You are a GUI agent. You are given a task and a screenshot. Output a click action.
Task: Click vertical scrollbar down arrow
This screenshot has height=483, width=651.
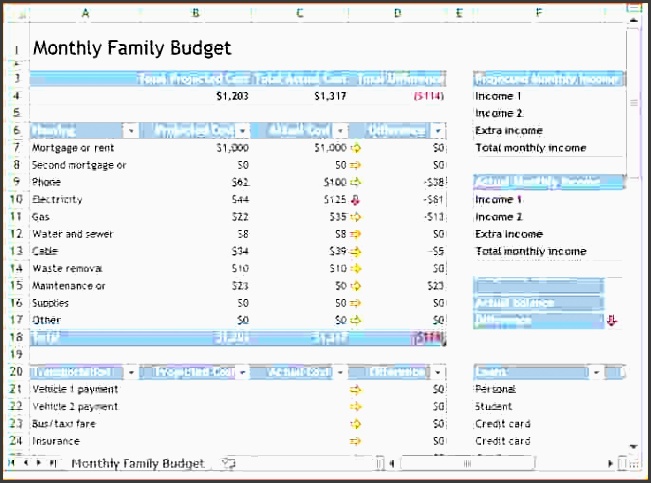point(632,446)
